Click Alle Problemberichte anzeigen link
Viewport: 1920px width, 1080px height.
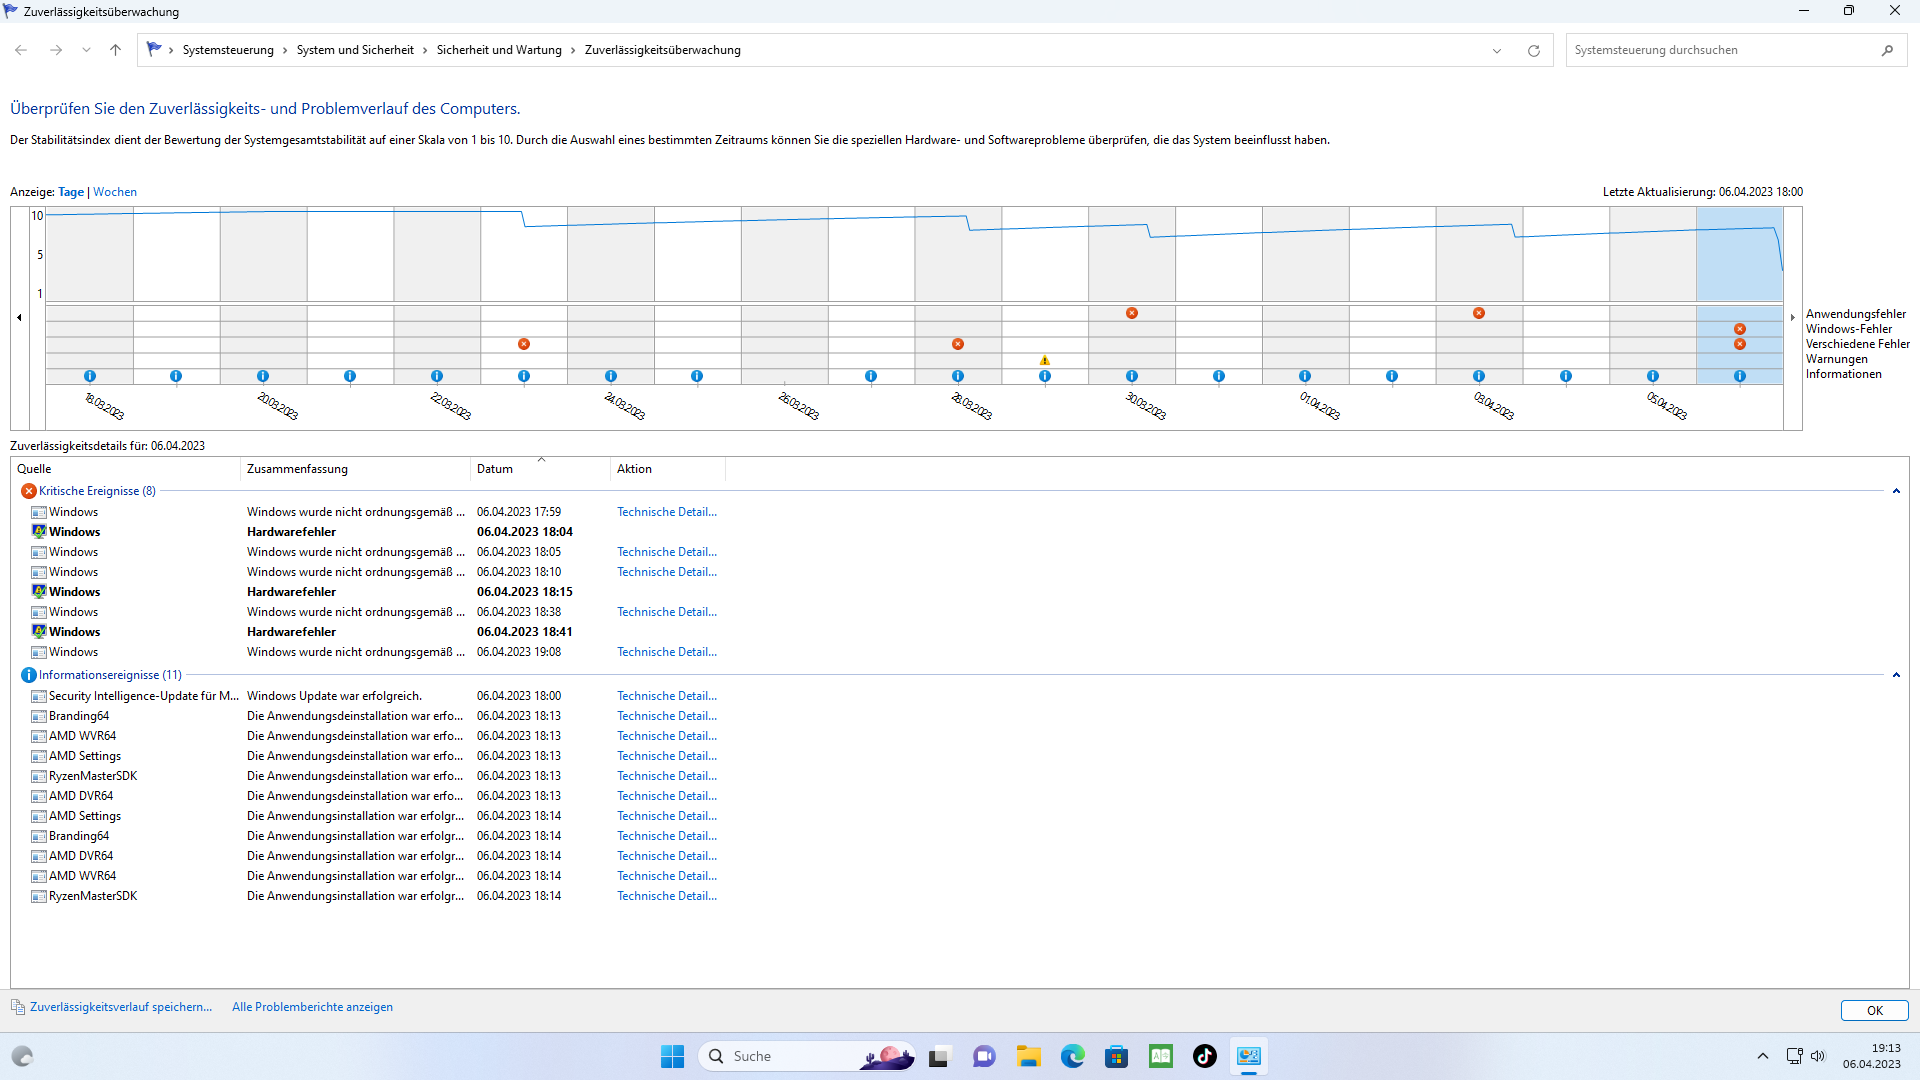coord(312,1007)
